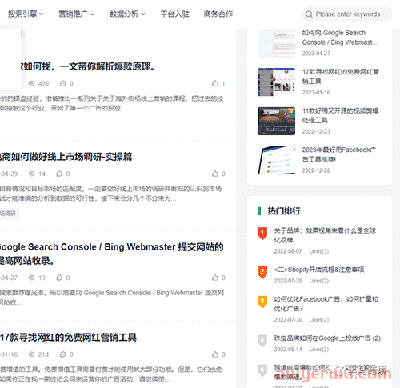Open ranked post '关于品牌：效果说服来看什么是全球化品牌'
The height and width of the screenshot is (388, 400).
pyautogui.click(x=325, y=235)
